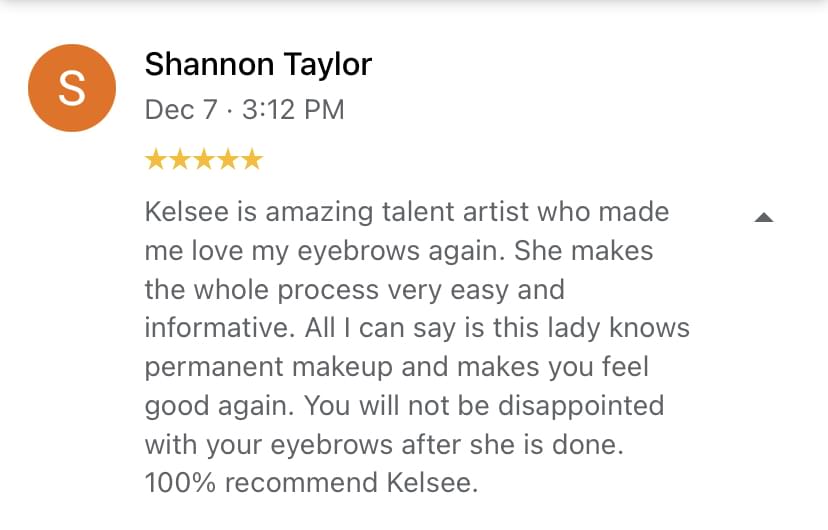828x530 pixels.
Task: Select the fifth yellow rating star
Action: click(252, 159)
